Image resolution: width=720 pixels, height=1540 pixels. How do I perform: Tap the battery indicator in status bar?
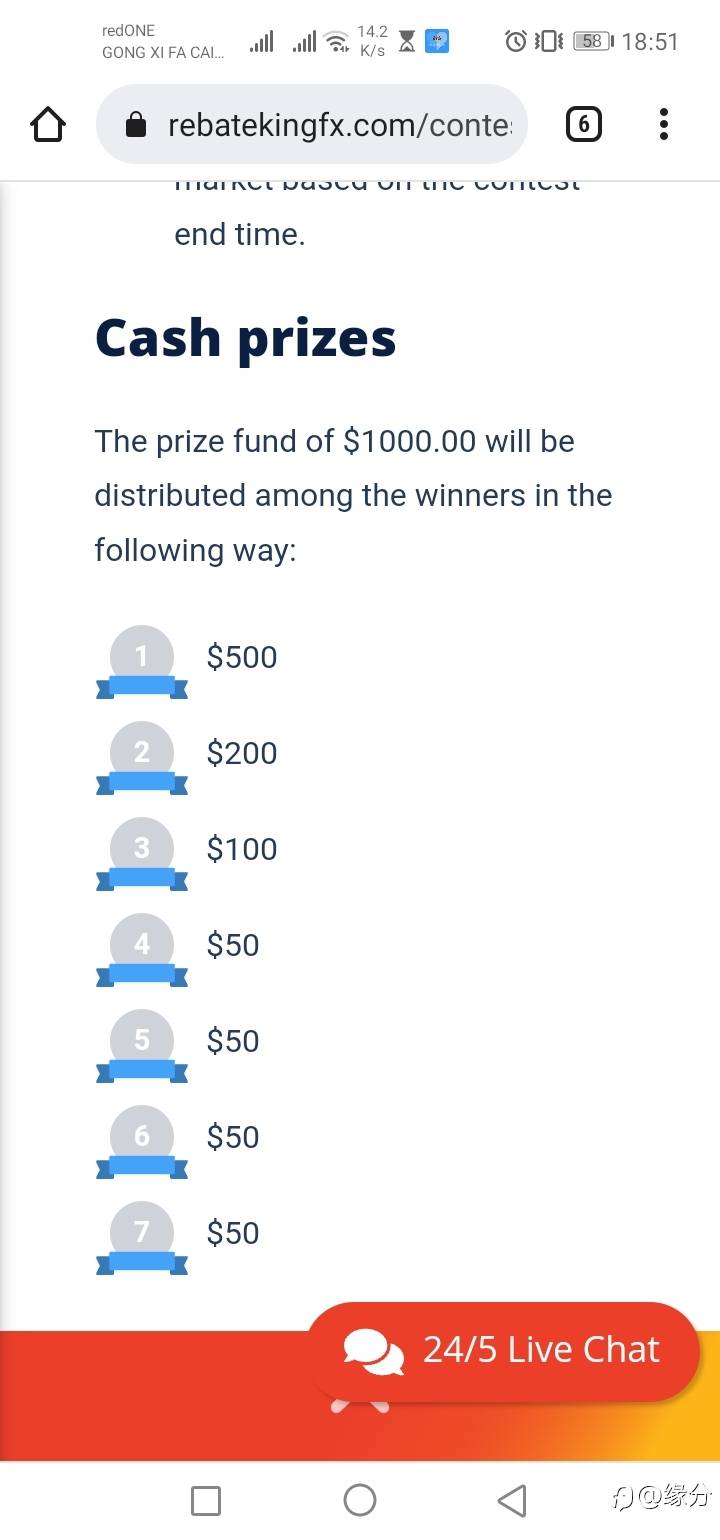click(x=593, y=41)
